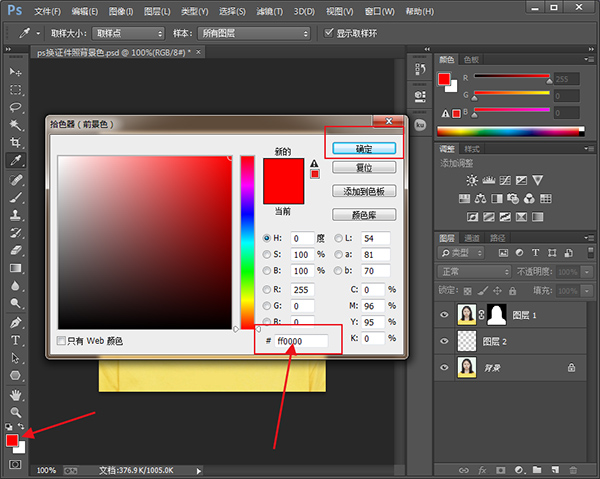Image resolution: width=600 pixels, height=479 pixels.
Task: Hide 图层 2 layer visibility eye
Action: click(x=445, y=341)
